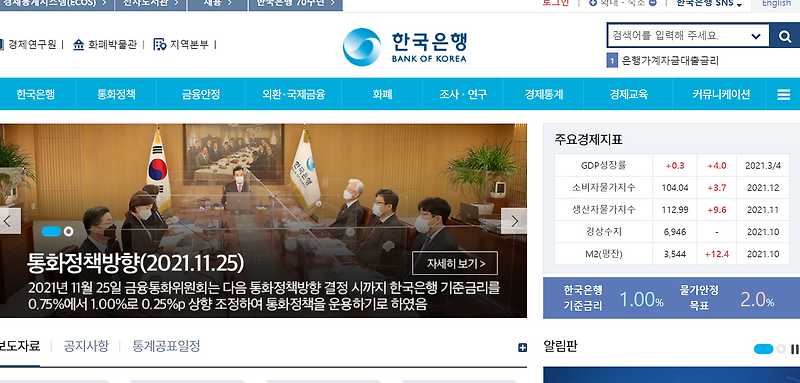The width and height of the screenshot is (800, 383).
Task: Go to the previous banner slide
Action: pyautogui.click(x=9, y=221)
